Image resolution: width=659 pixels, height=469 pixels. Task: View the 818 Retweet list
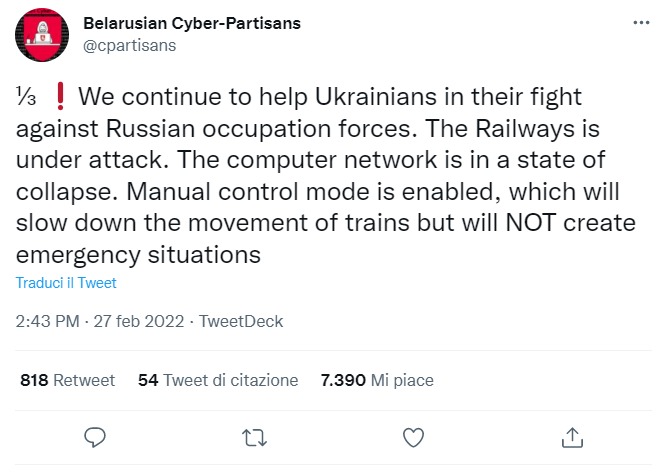click(67, 381)
